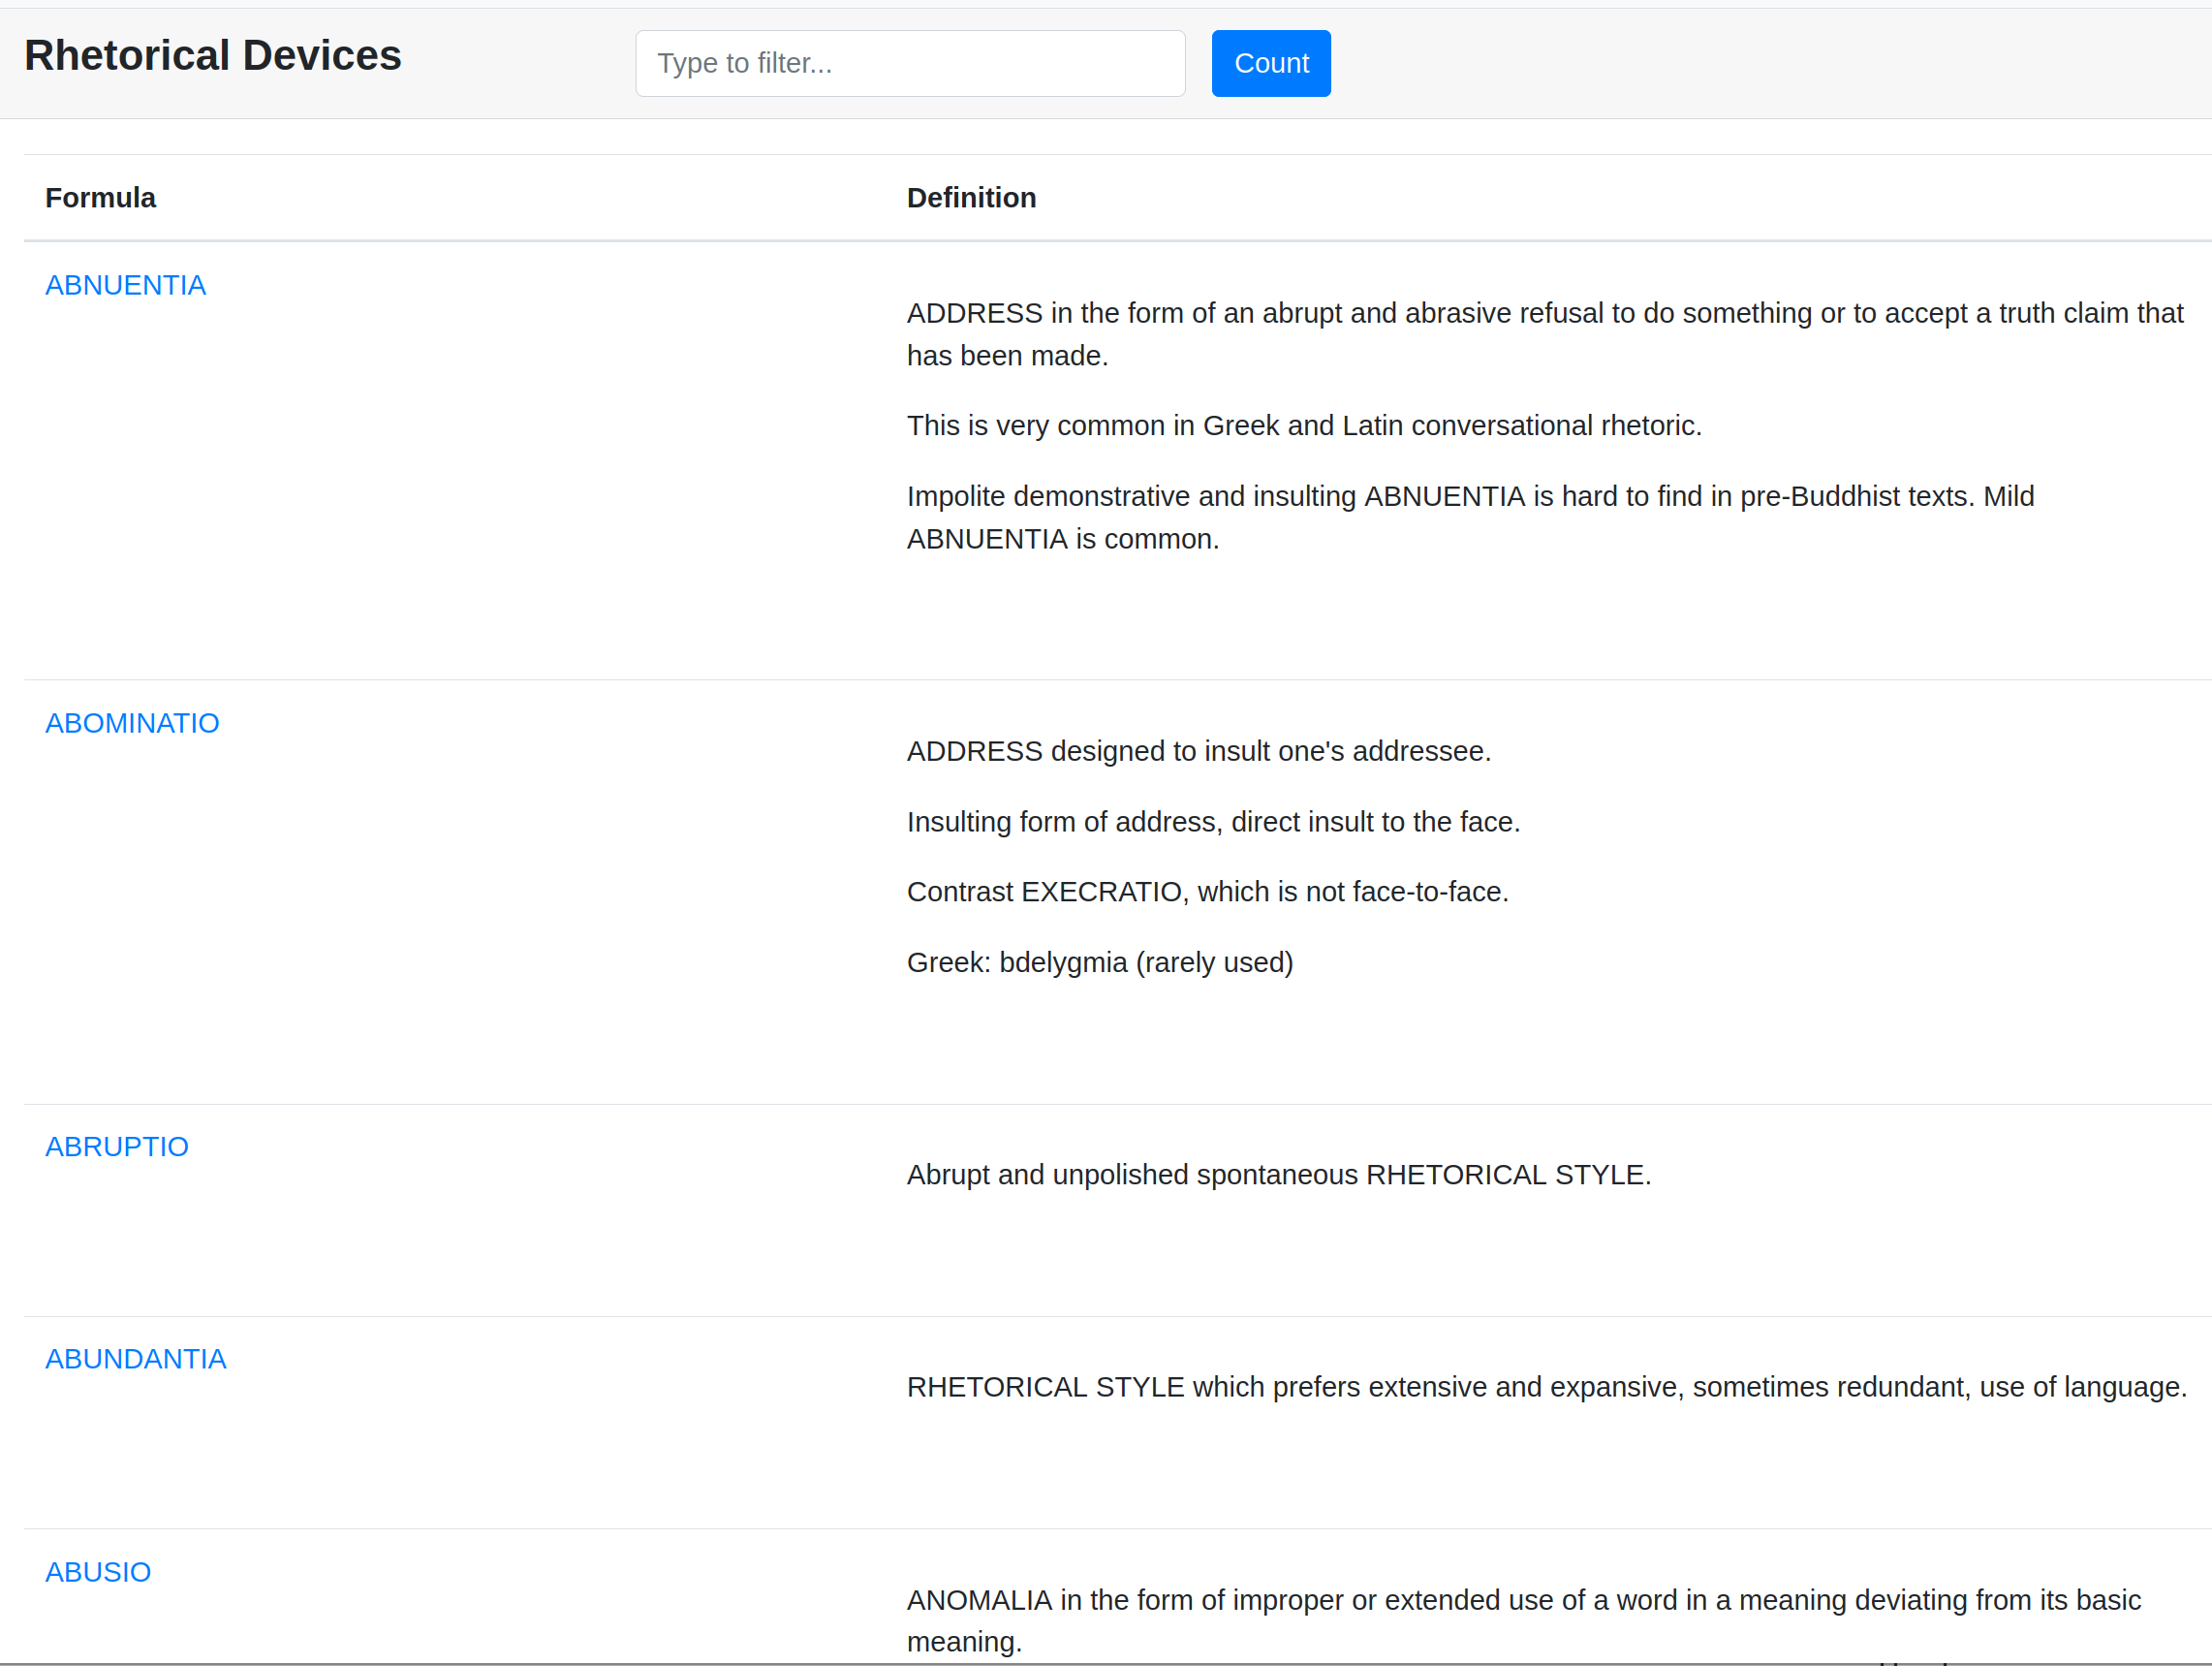Click the Contrast EXECRATIO sentence

[1207, 891]
